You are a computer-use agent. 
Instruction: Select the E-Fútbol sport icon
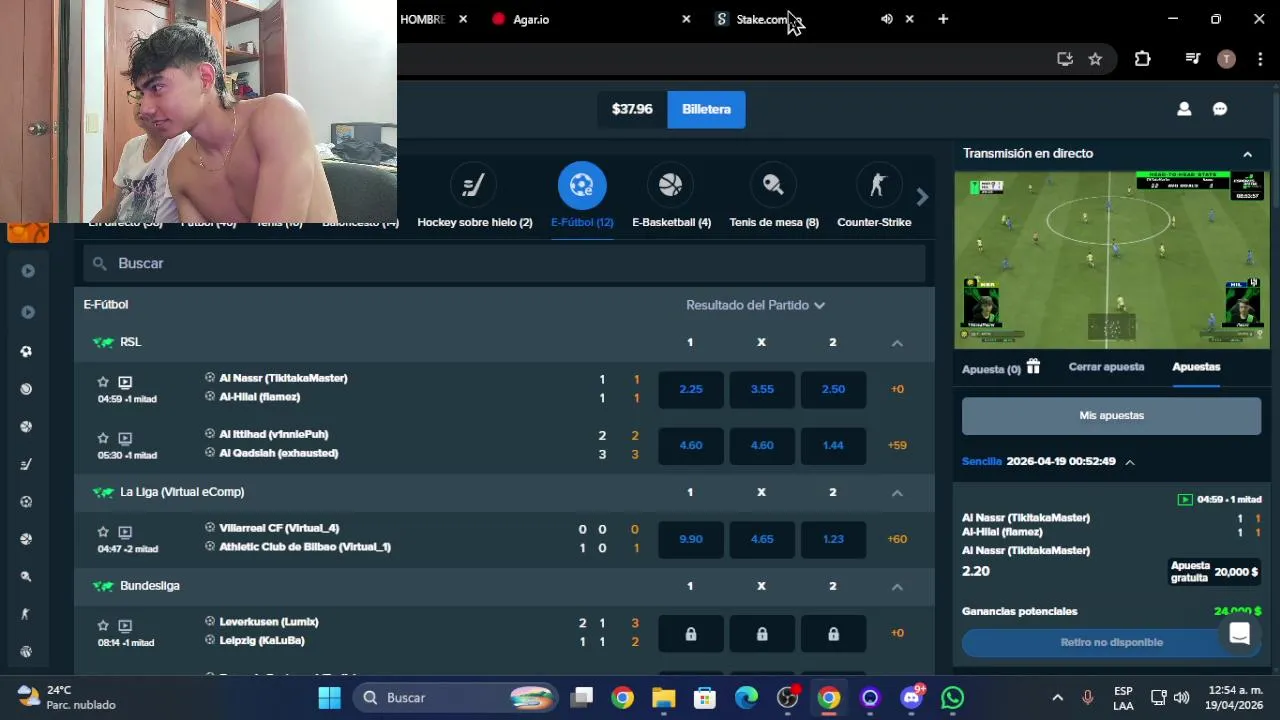pyautogui.click(x=582, y=186)
